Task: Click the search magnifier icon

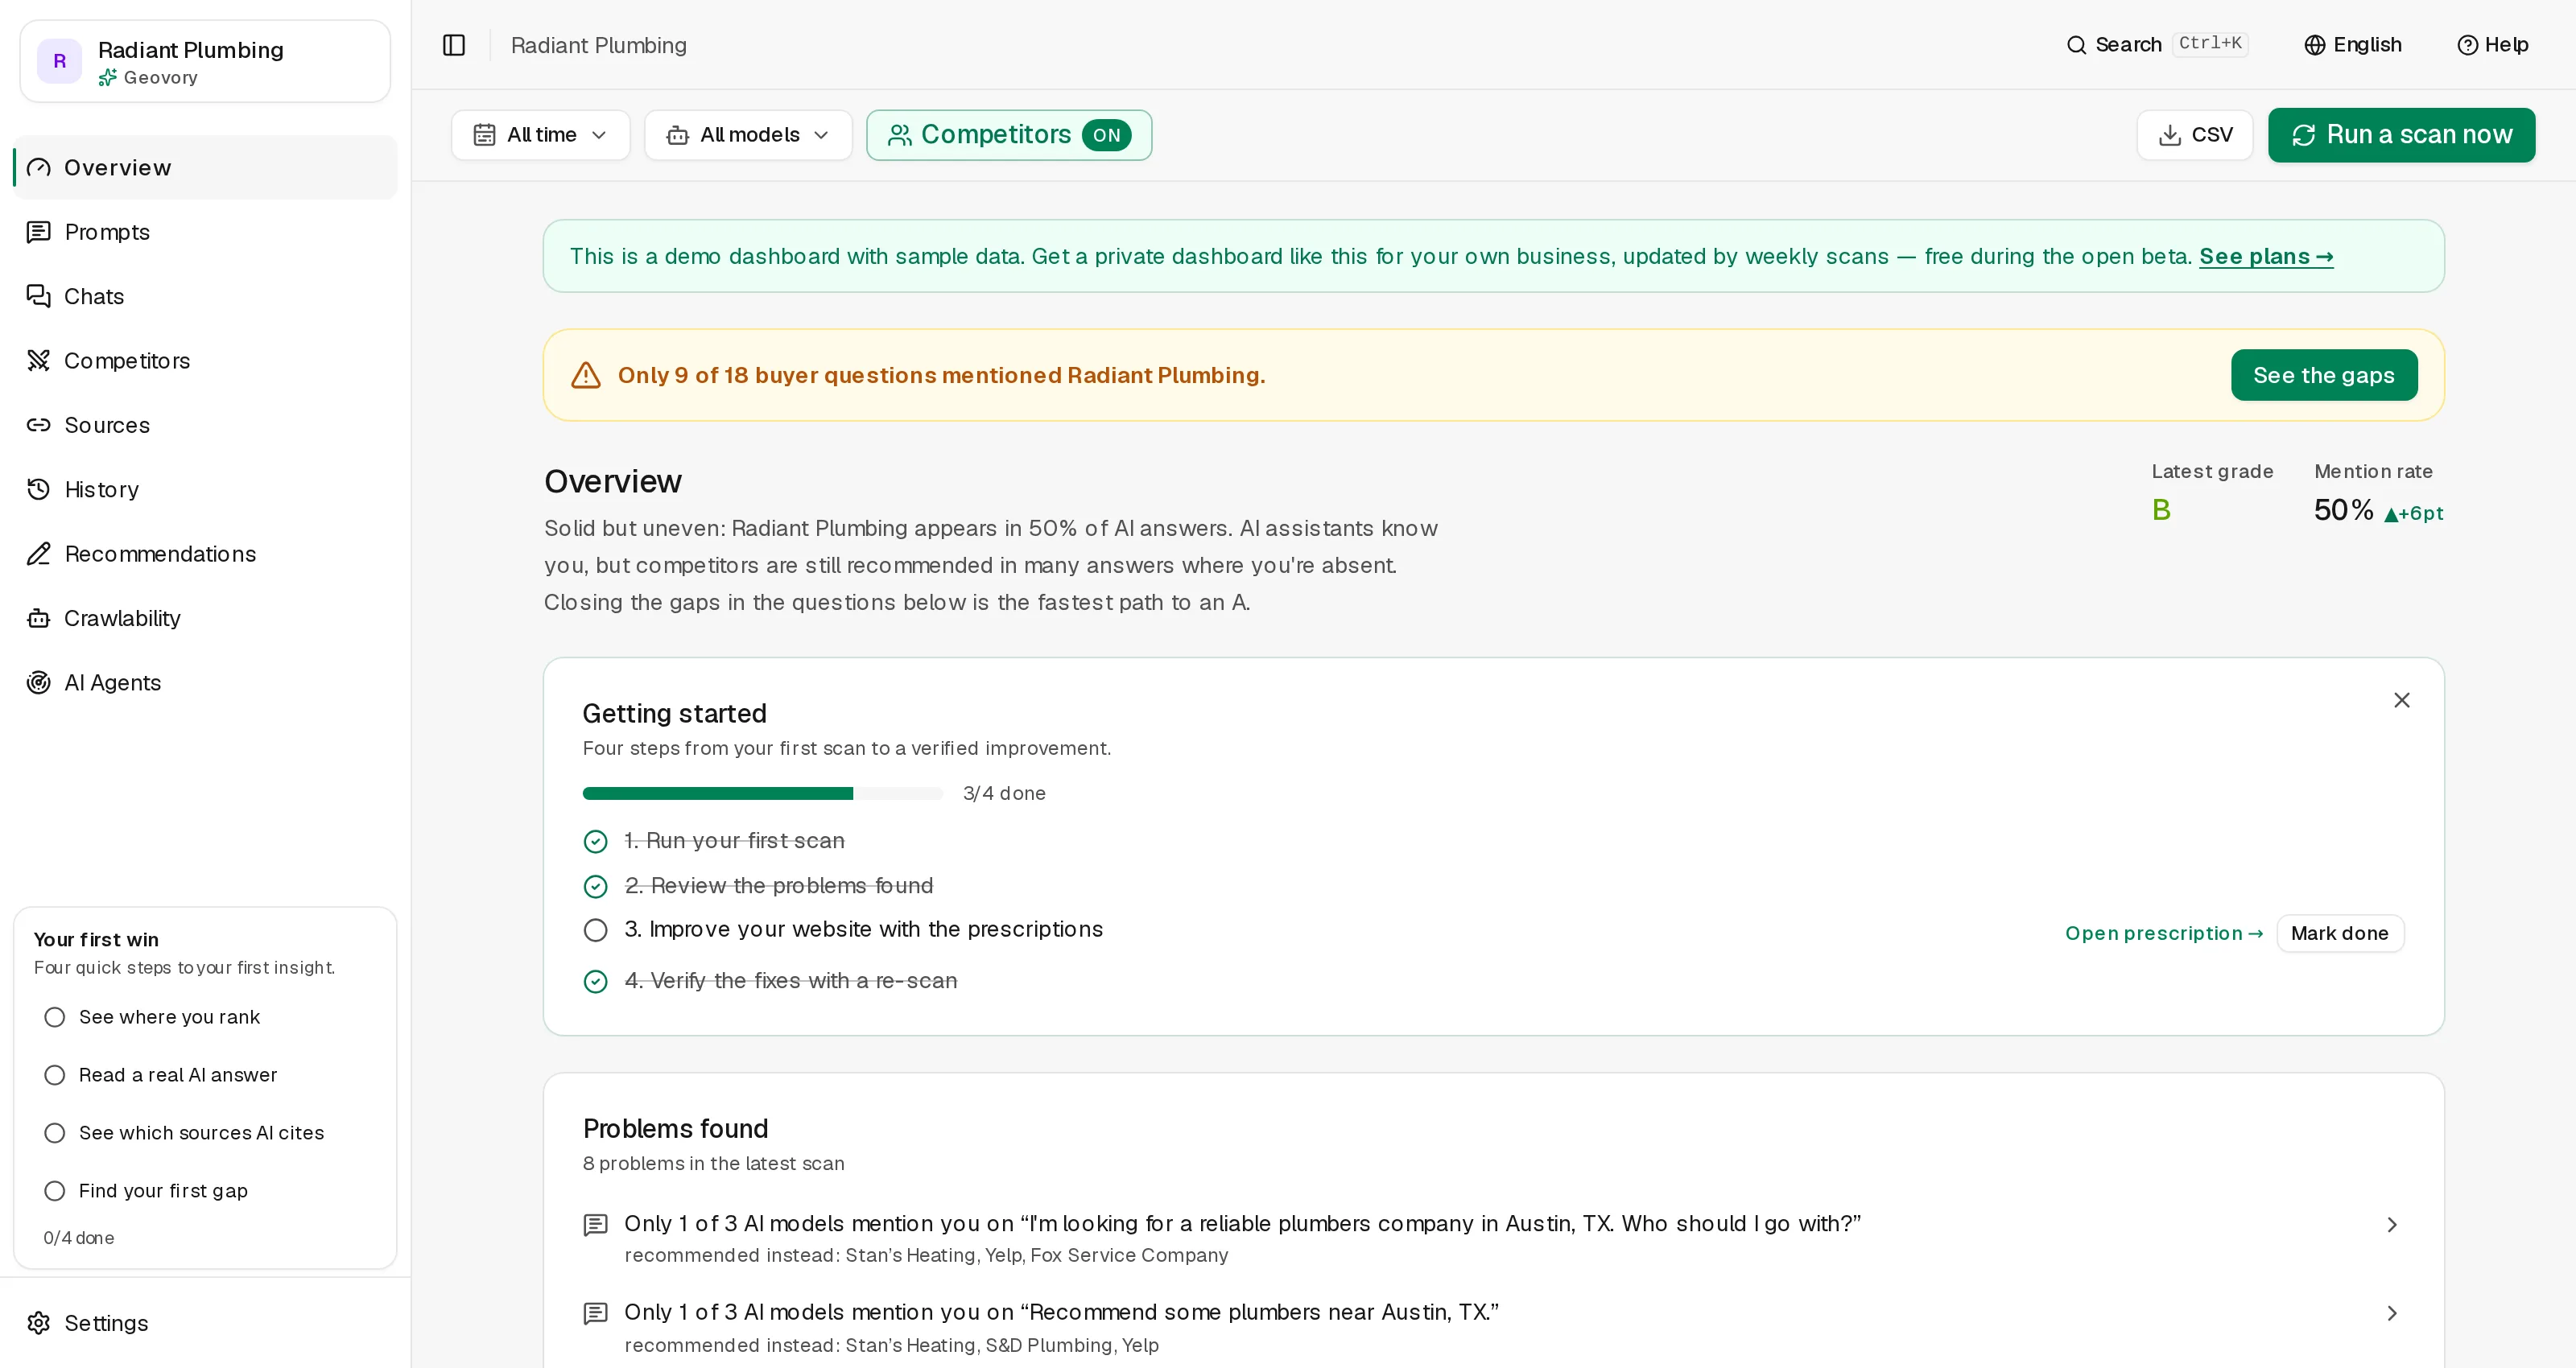Action: (2077, 45)
